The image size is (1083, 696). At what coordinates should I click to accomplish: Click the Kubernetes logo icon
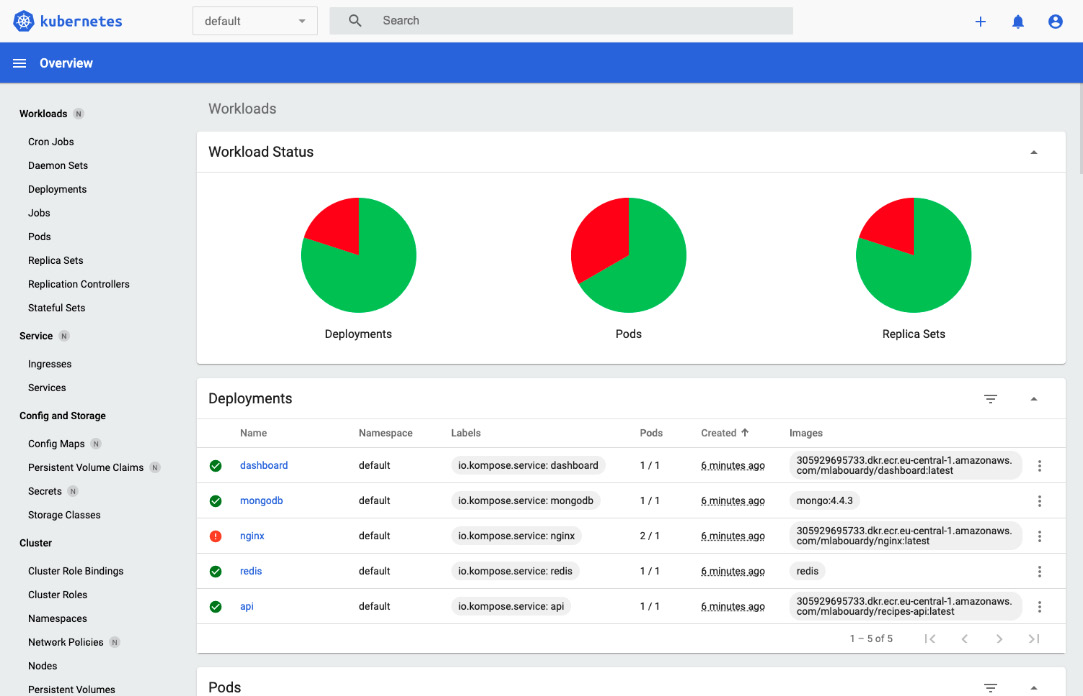pos(23,21)
